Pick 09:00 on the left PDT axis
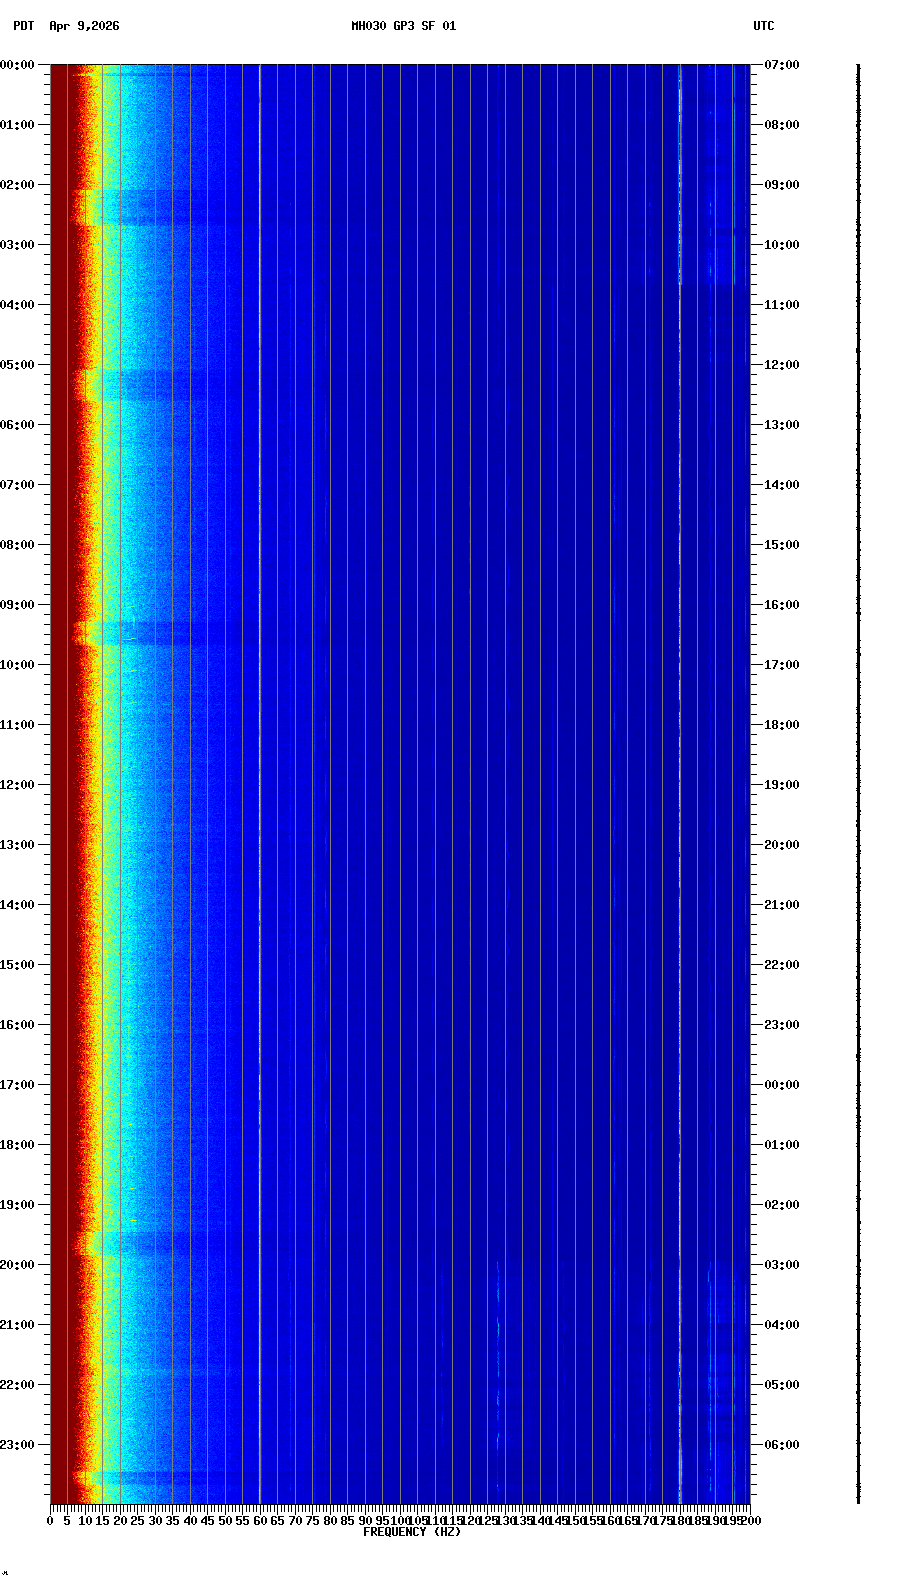Viewport: 902px width, 1584px height. pos(18,605)
